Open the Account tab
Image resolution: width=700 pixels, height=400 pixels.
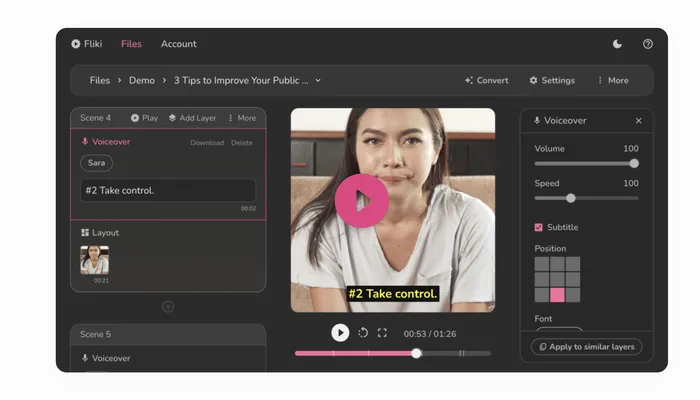(x=179, y=44)
